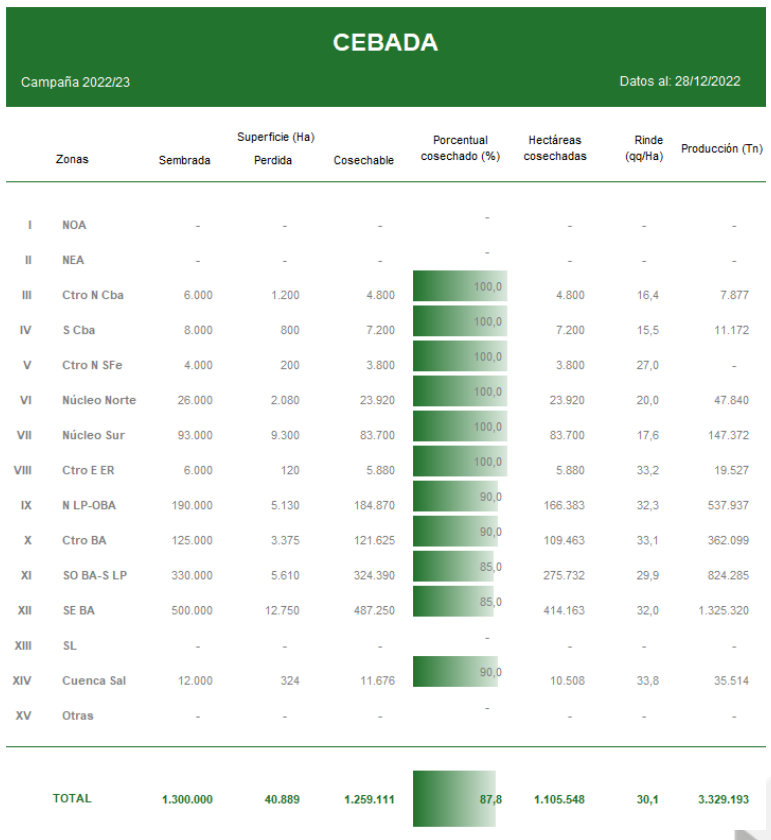Click the 85,0 progress bar for SE BA
The image size is (771, 840).
click(452, 602)
